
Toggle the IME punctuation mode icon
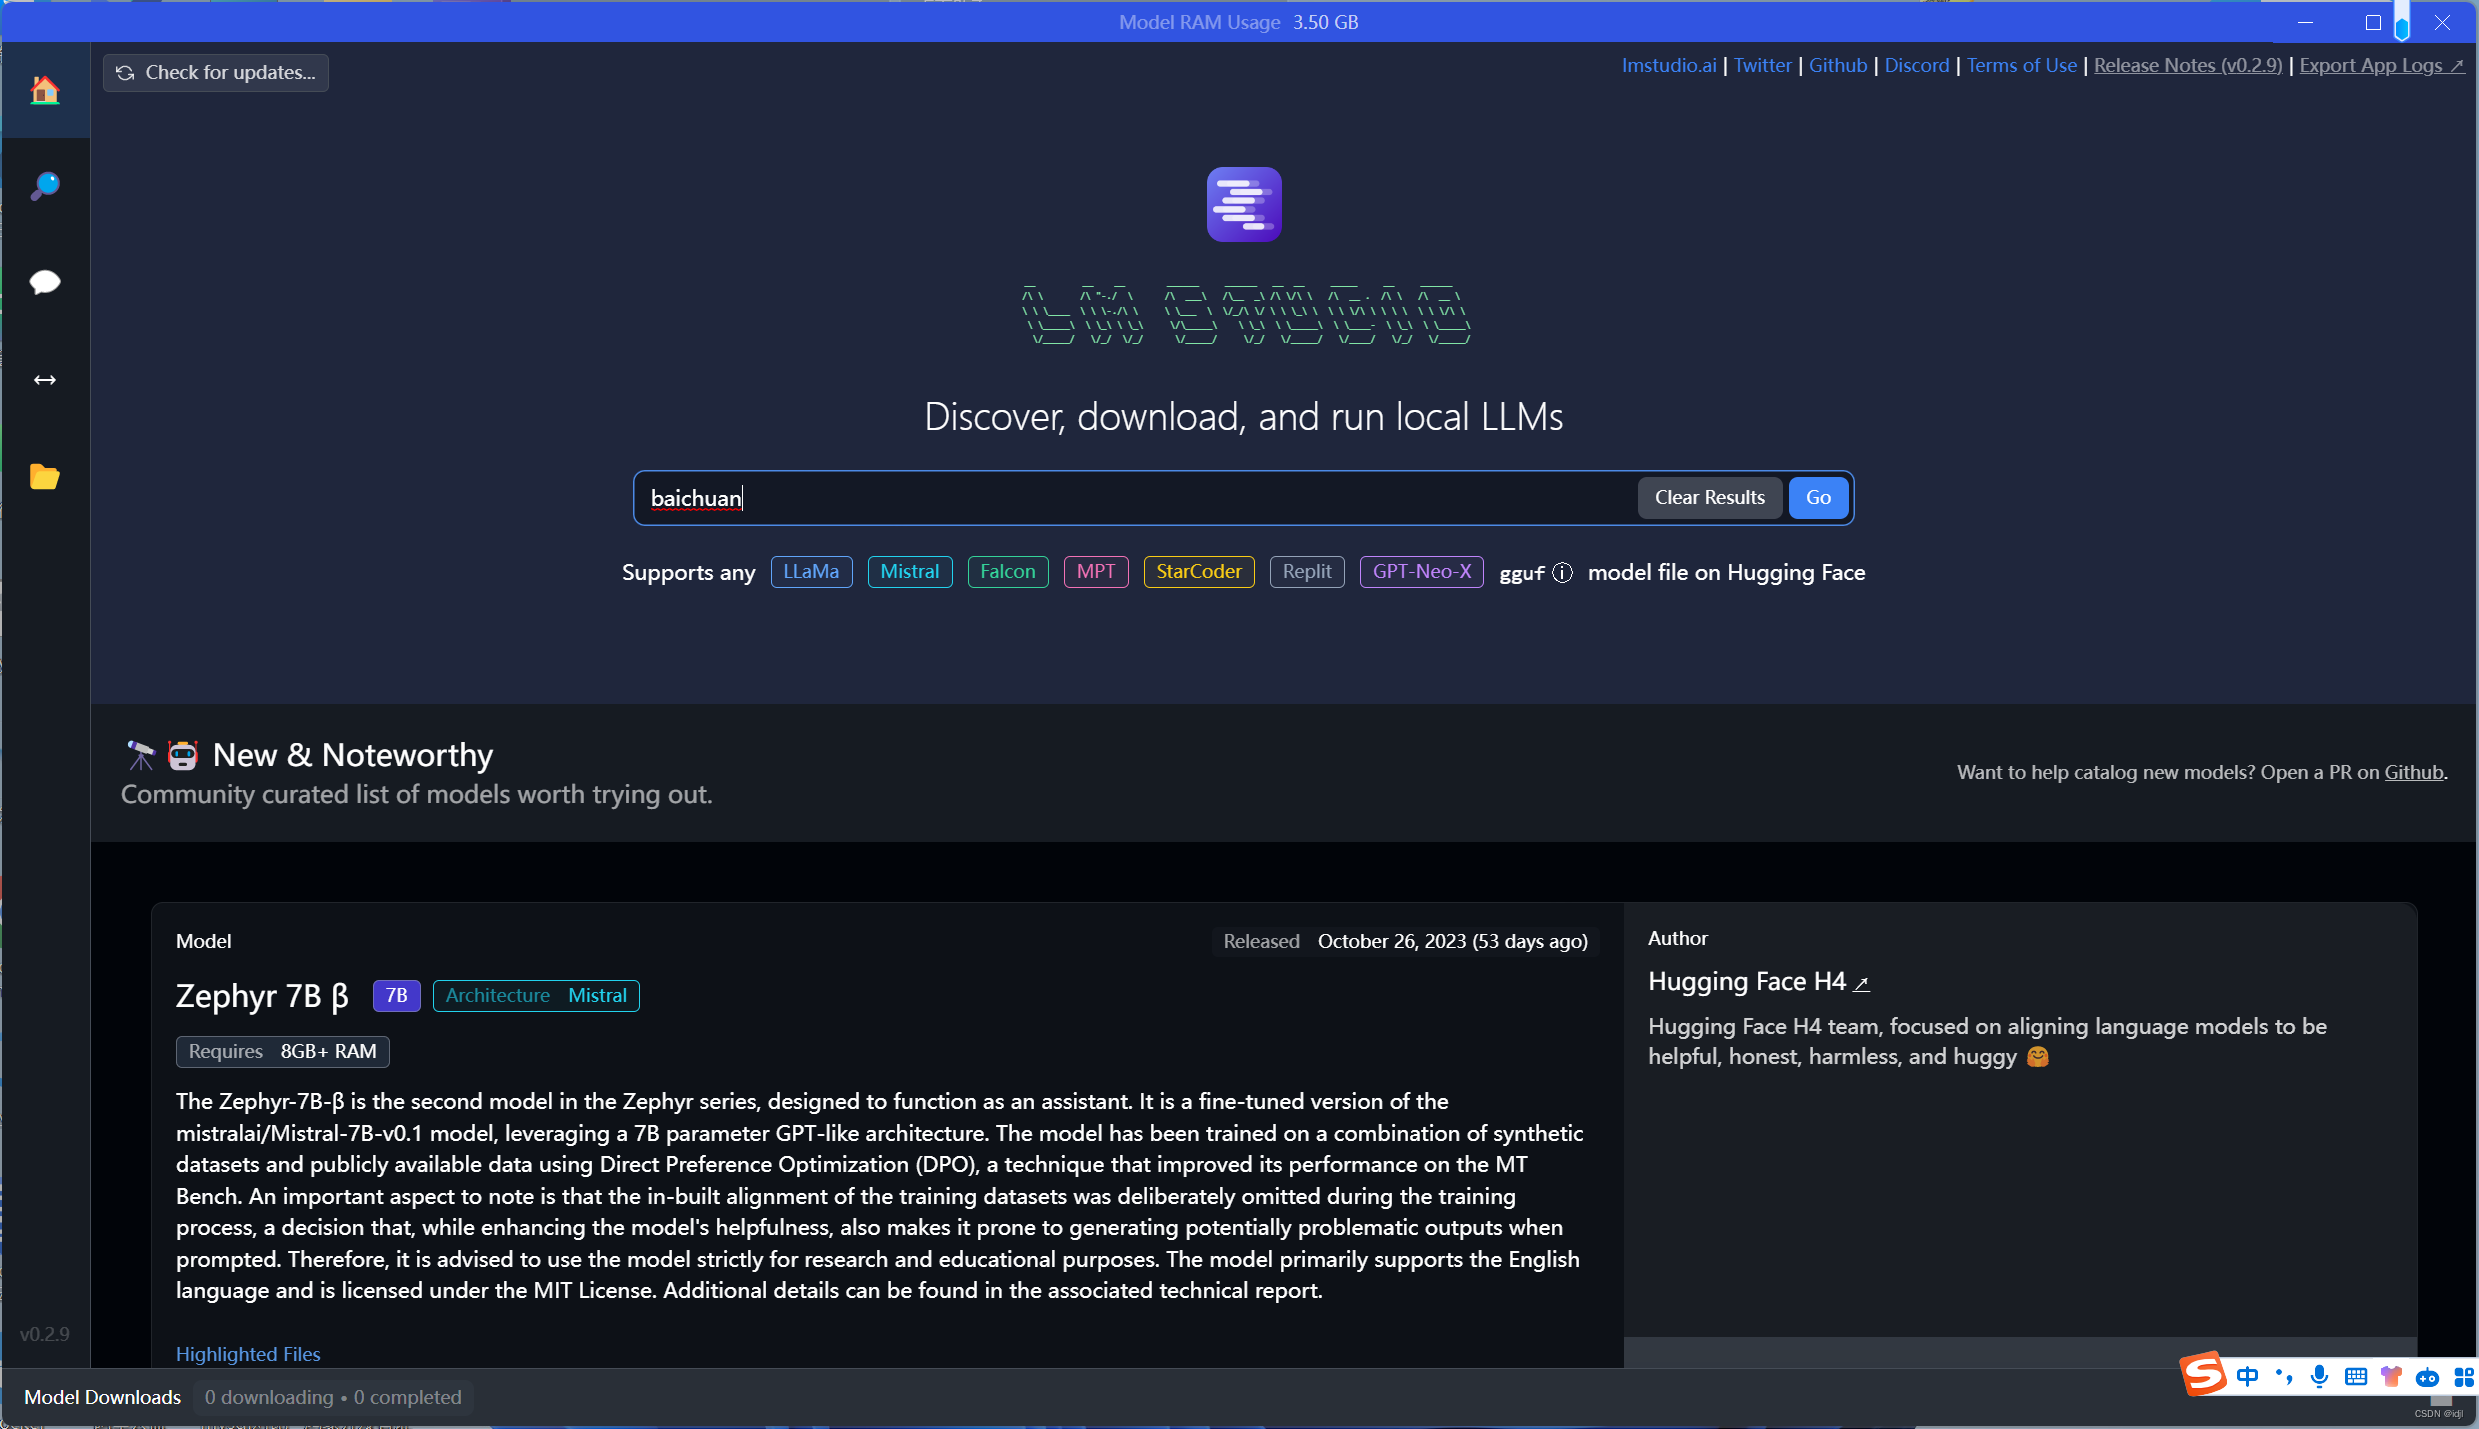(2284, 1377)
